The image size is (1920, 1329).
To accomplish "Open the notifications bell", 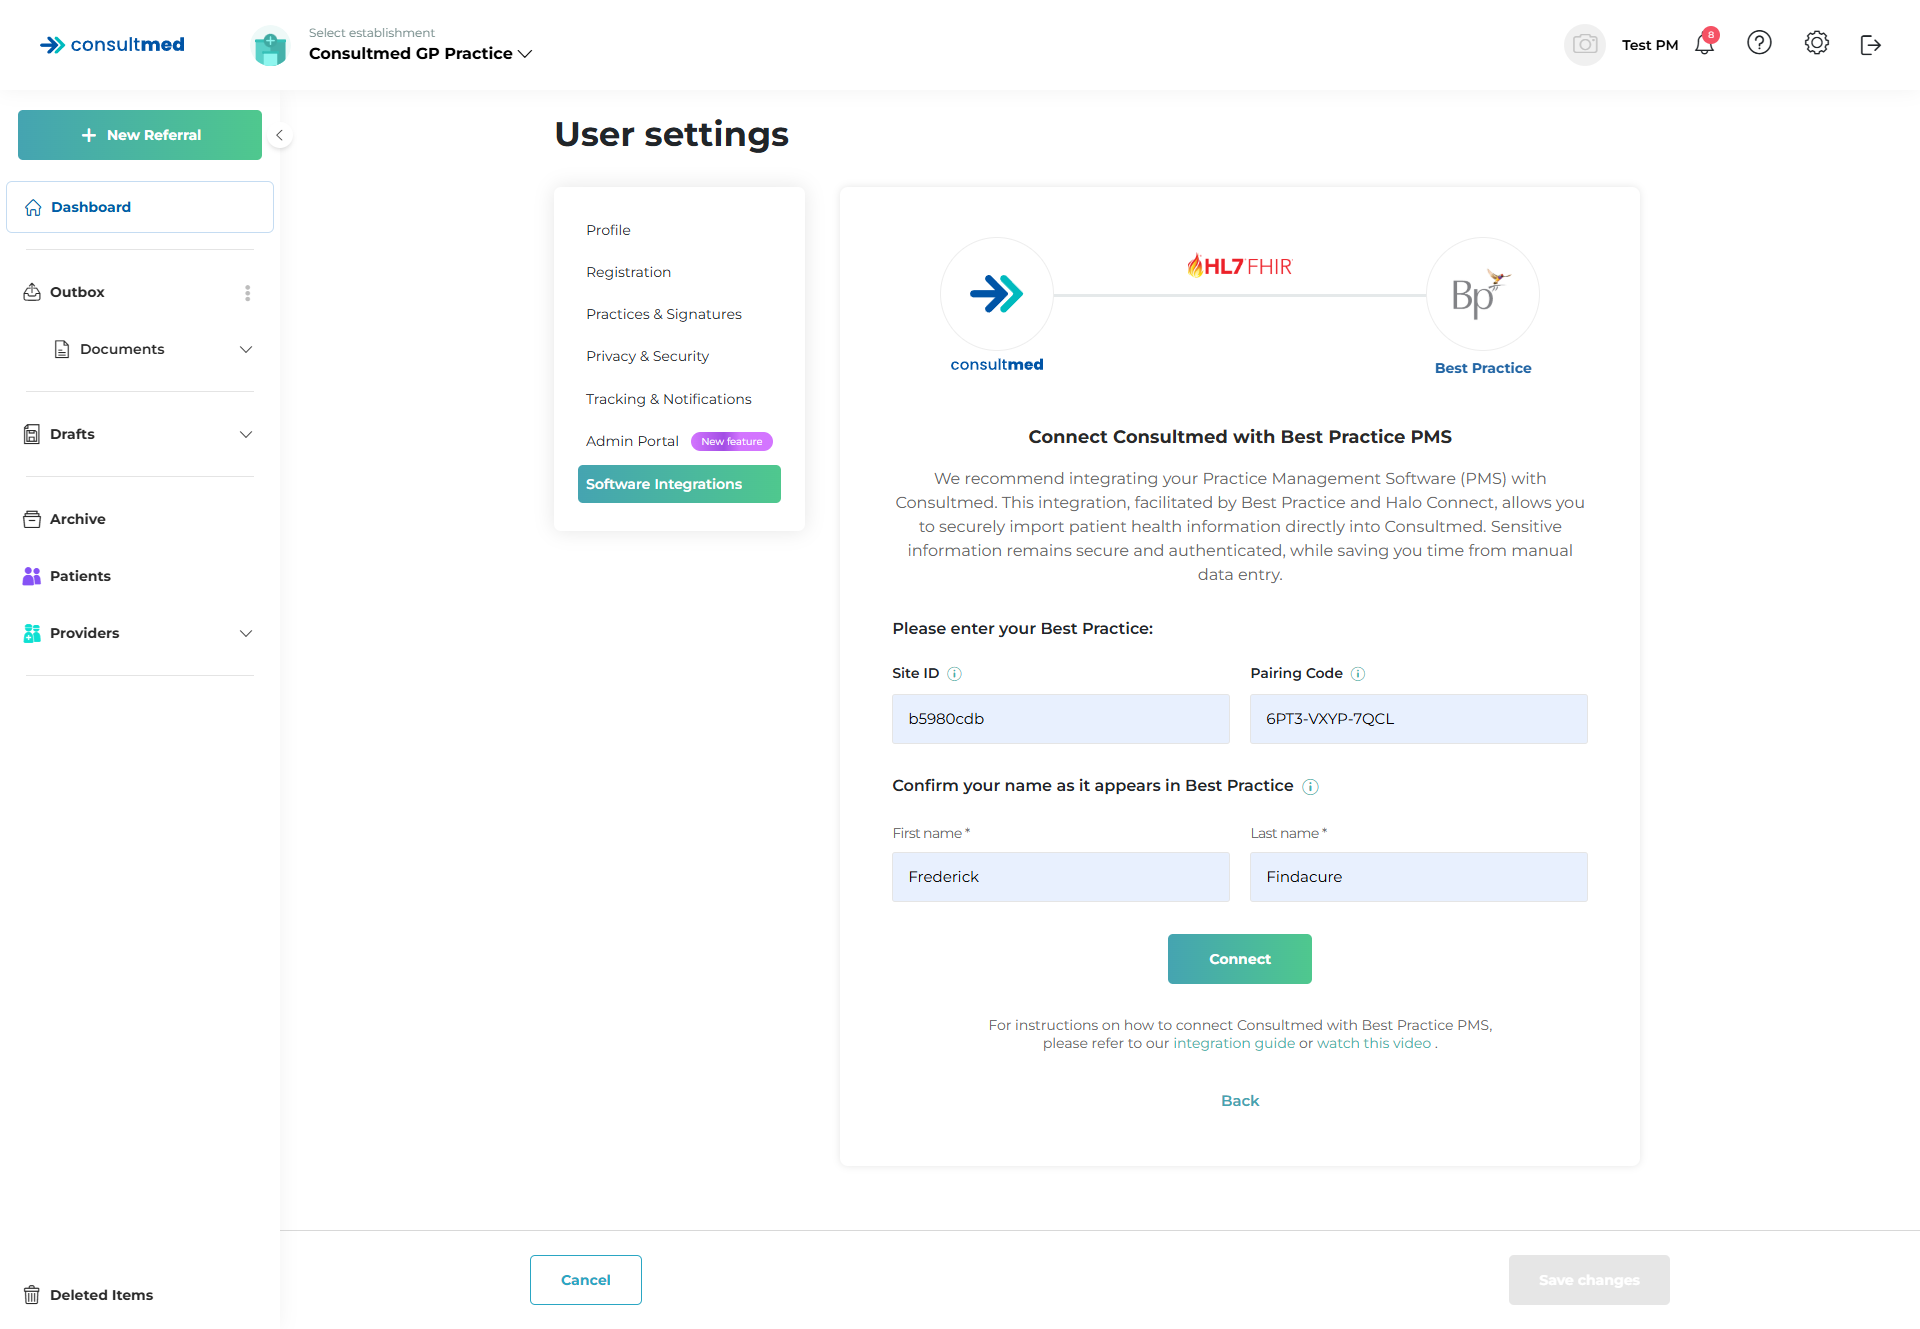I will tap(1705, 44).
